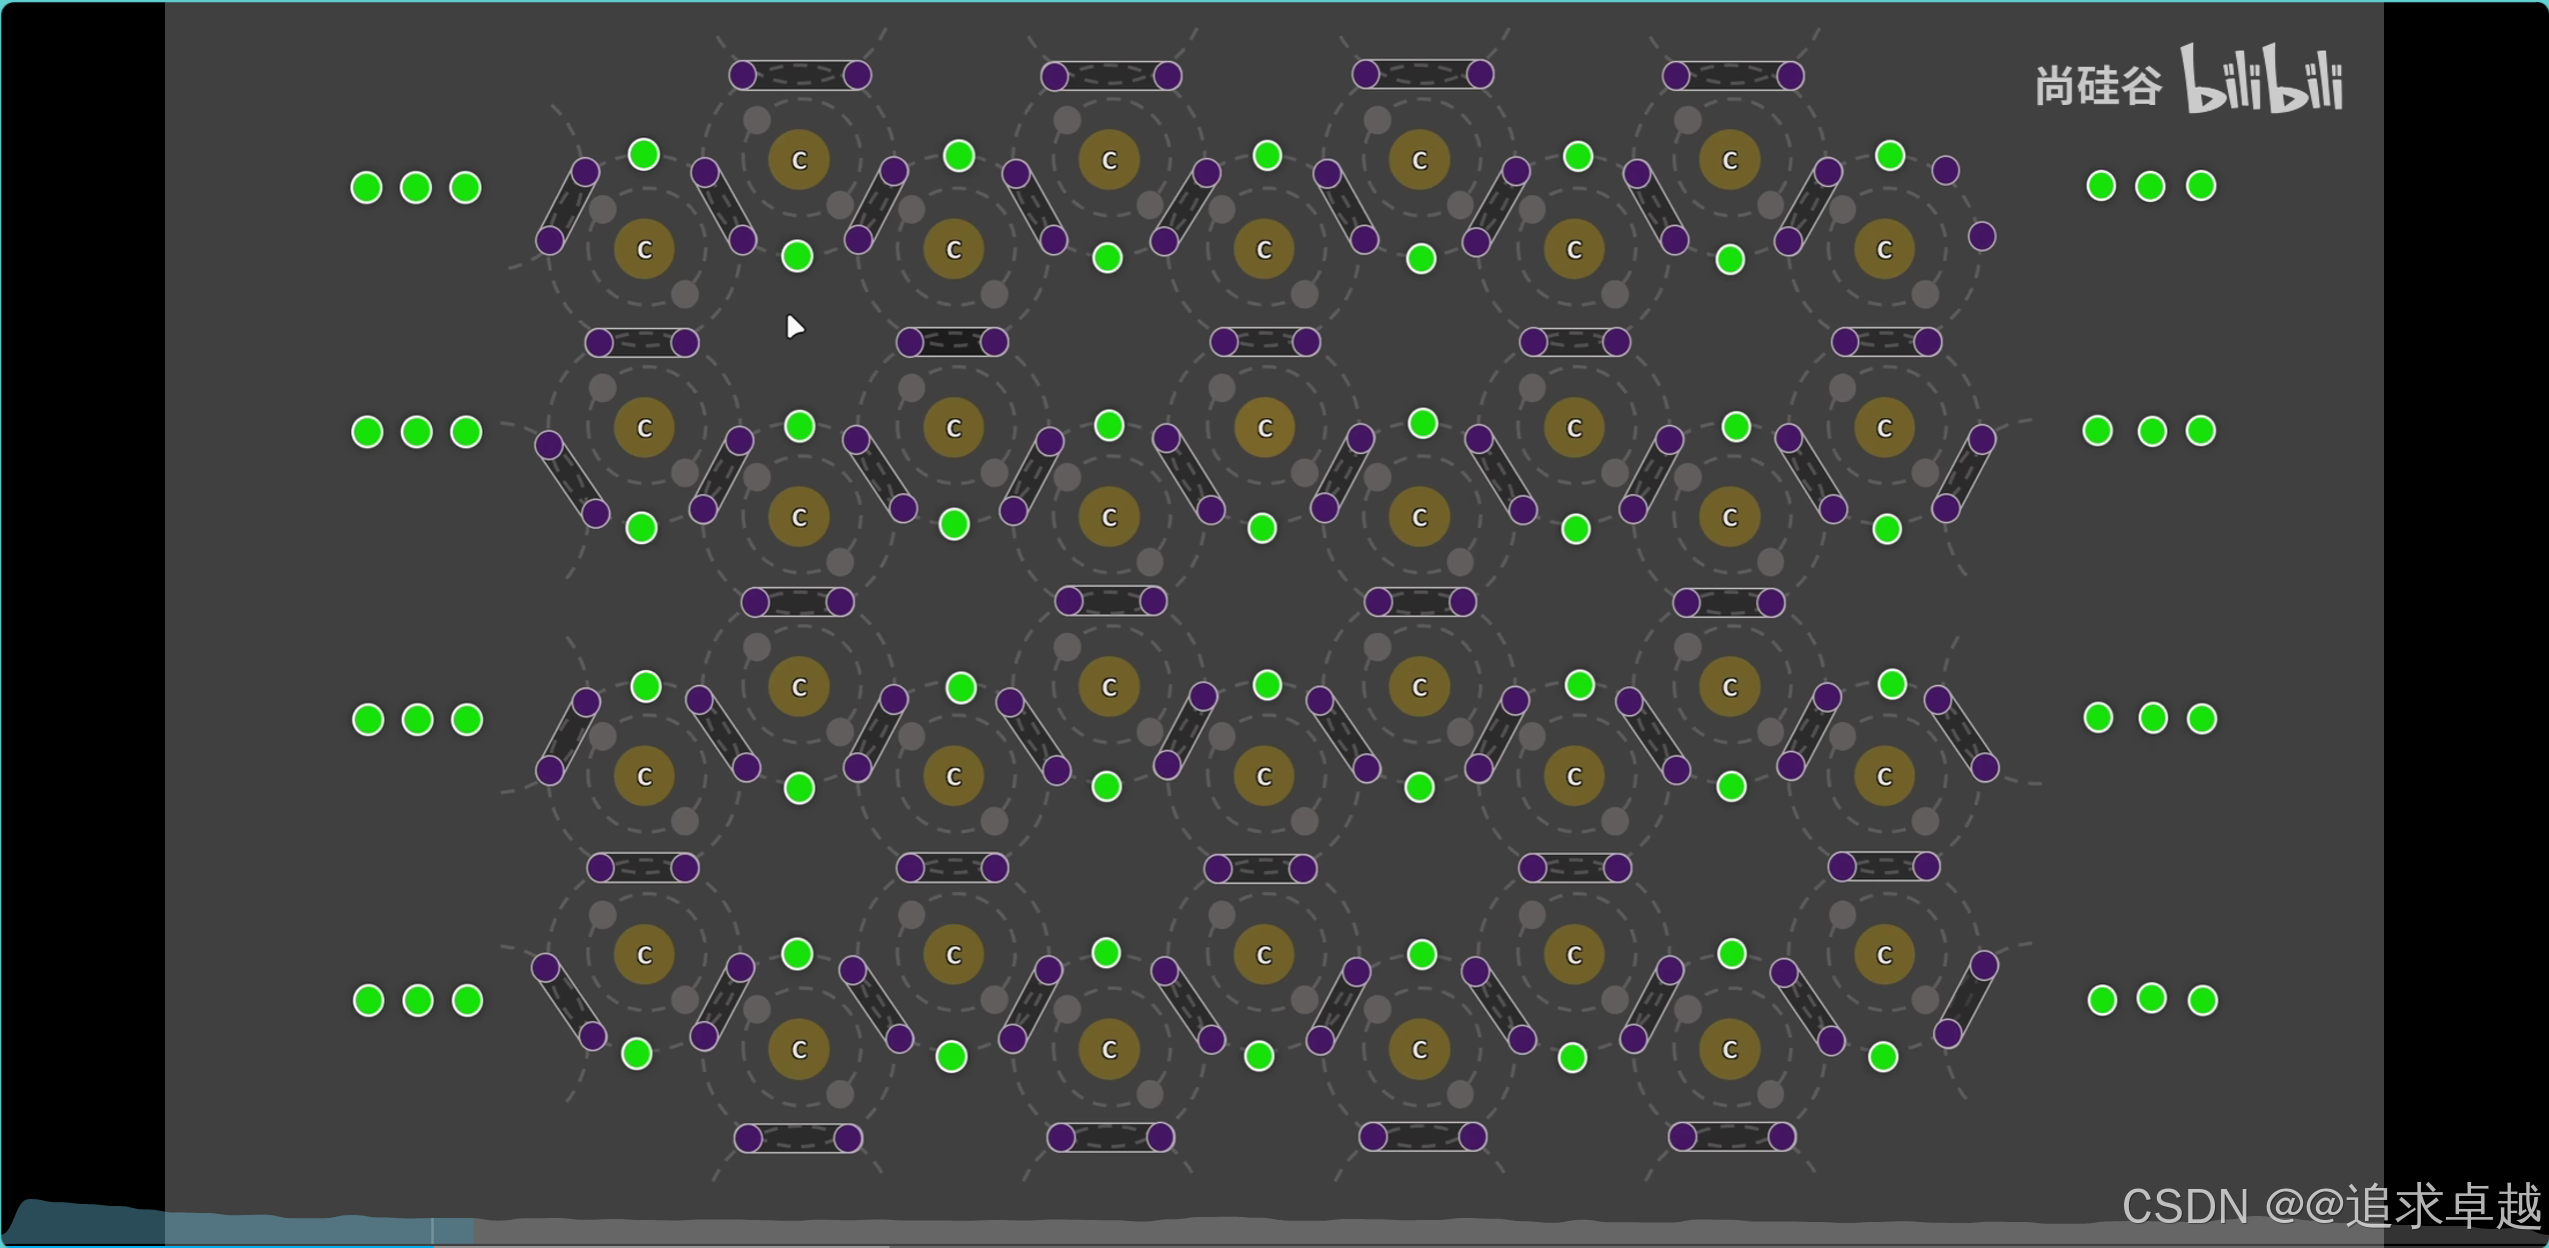Viewport: 2549px width, 1248px height.
Task: Click the bottom-right horizontal purple bond capsule
Action: 1731,1137
